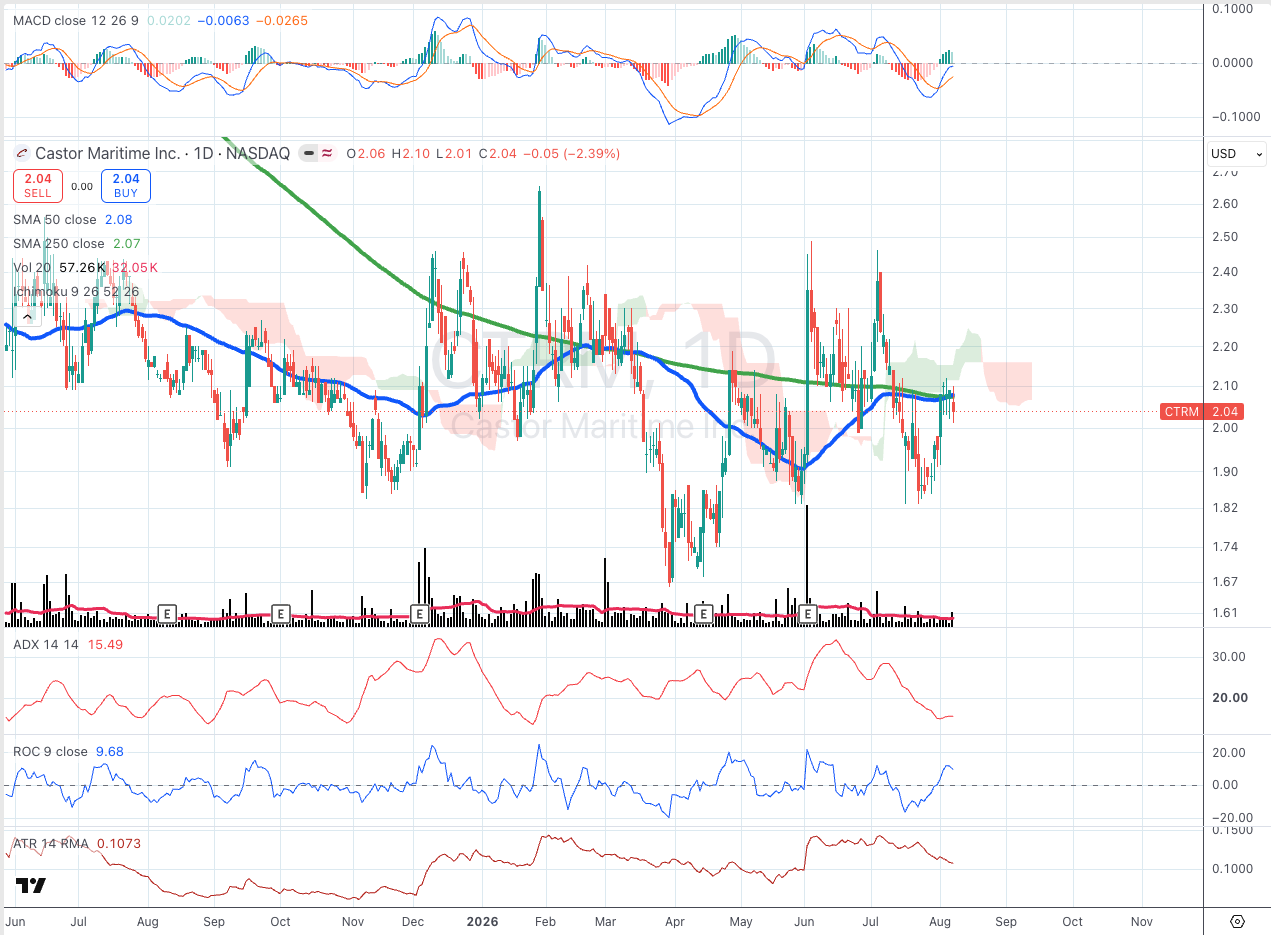This screenshot has height=935, width=1271.
Task: Select the SMA 50 close indicator legend
Action: coord(73,219)
